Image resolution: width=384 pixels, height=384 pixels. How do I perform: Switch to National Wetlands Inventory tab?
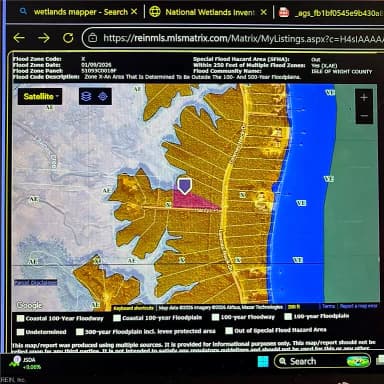(203, 12)
